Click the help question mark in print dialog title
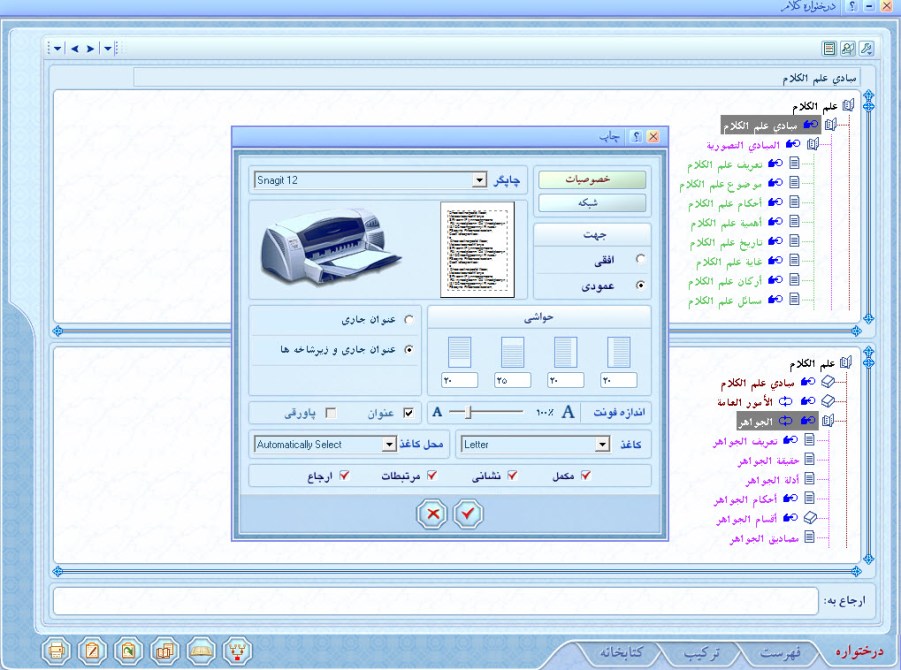The height and width of the screenshot is (670, 901). tap(635, 136)
